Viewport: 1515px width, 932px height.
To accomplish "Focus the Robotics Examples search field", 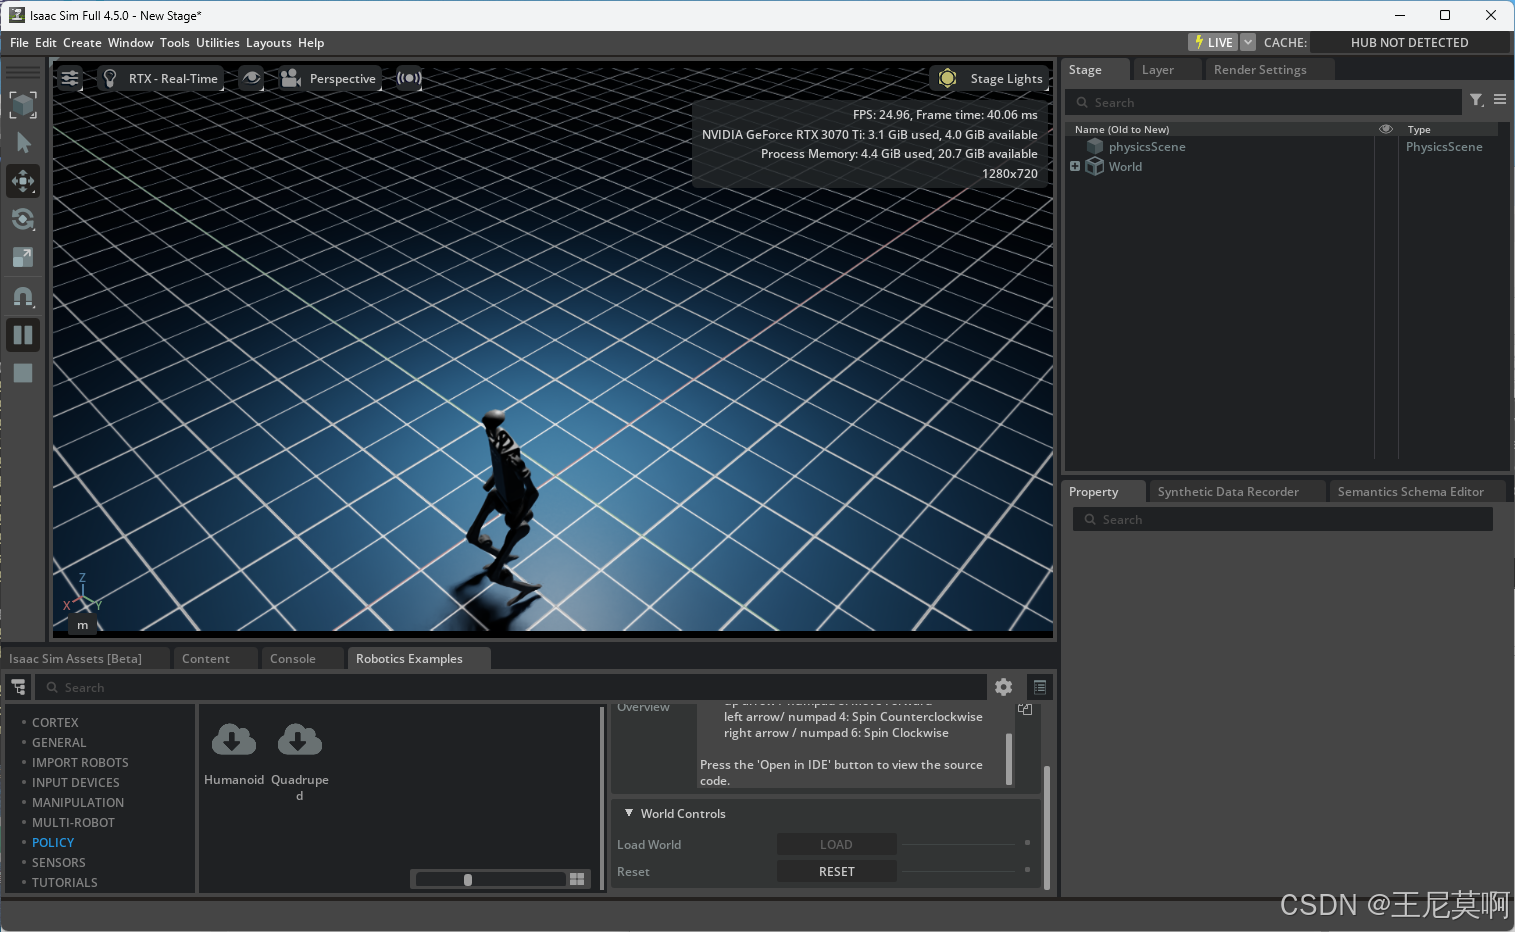I will (x=511, y=687).
